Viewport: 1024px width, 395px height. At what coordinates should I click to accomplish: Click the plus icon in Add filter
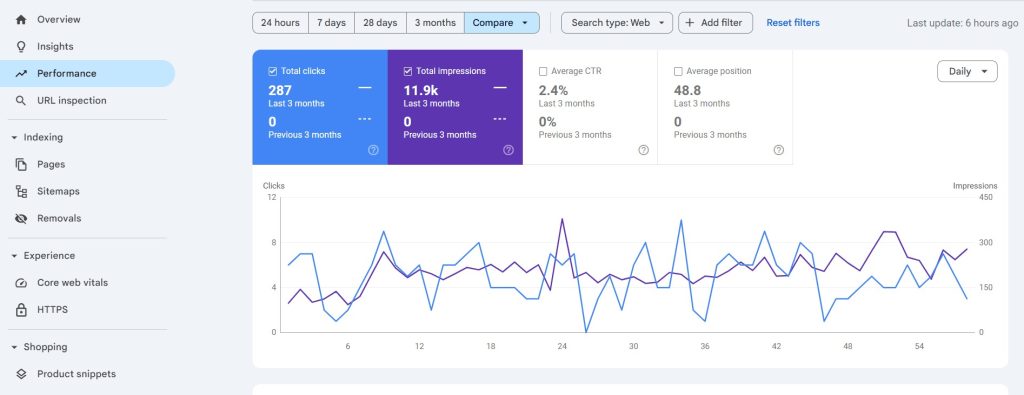(x=690, y=23)
